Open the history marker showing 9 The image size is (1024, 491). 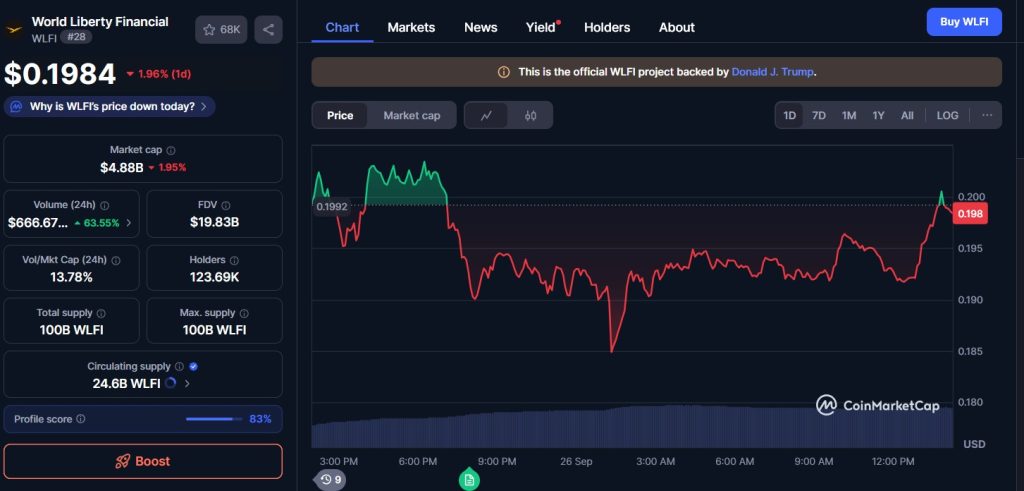[331, 480]
